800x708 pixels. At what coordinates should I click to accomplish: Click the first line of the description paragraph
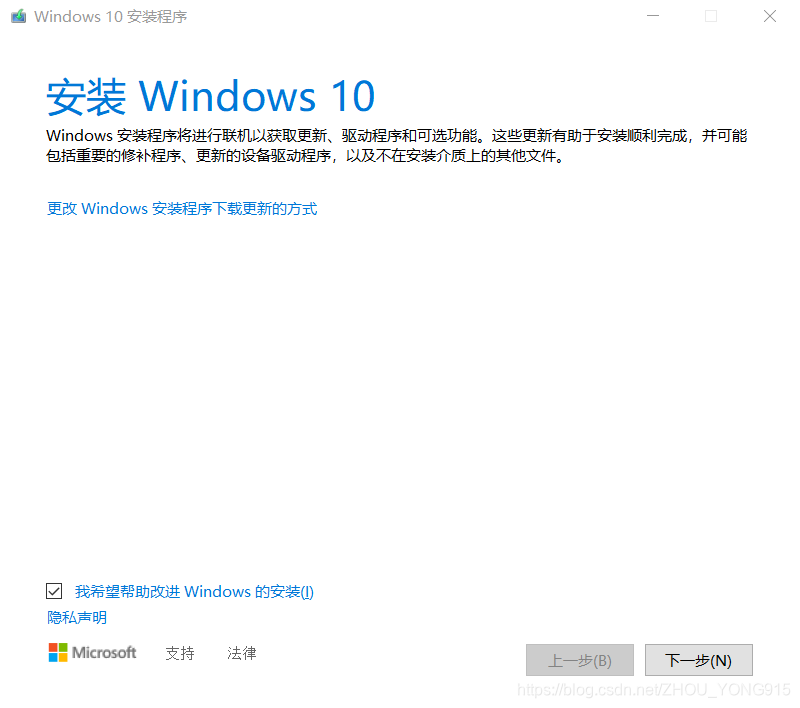coord(396,136)
